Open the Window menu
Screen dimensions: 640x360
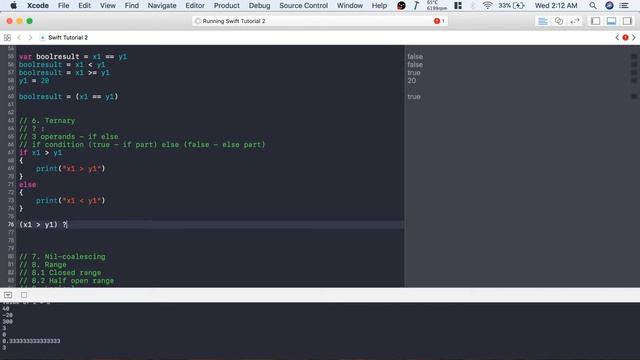coord(349,5)
